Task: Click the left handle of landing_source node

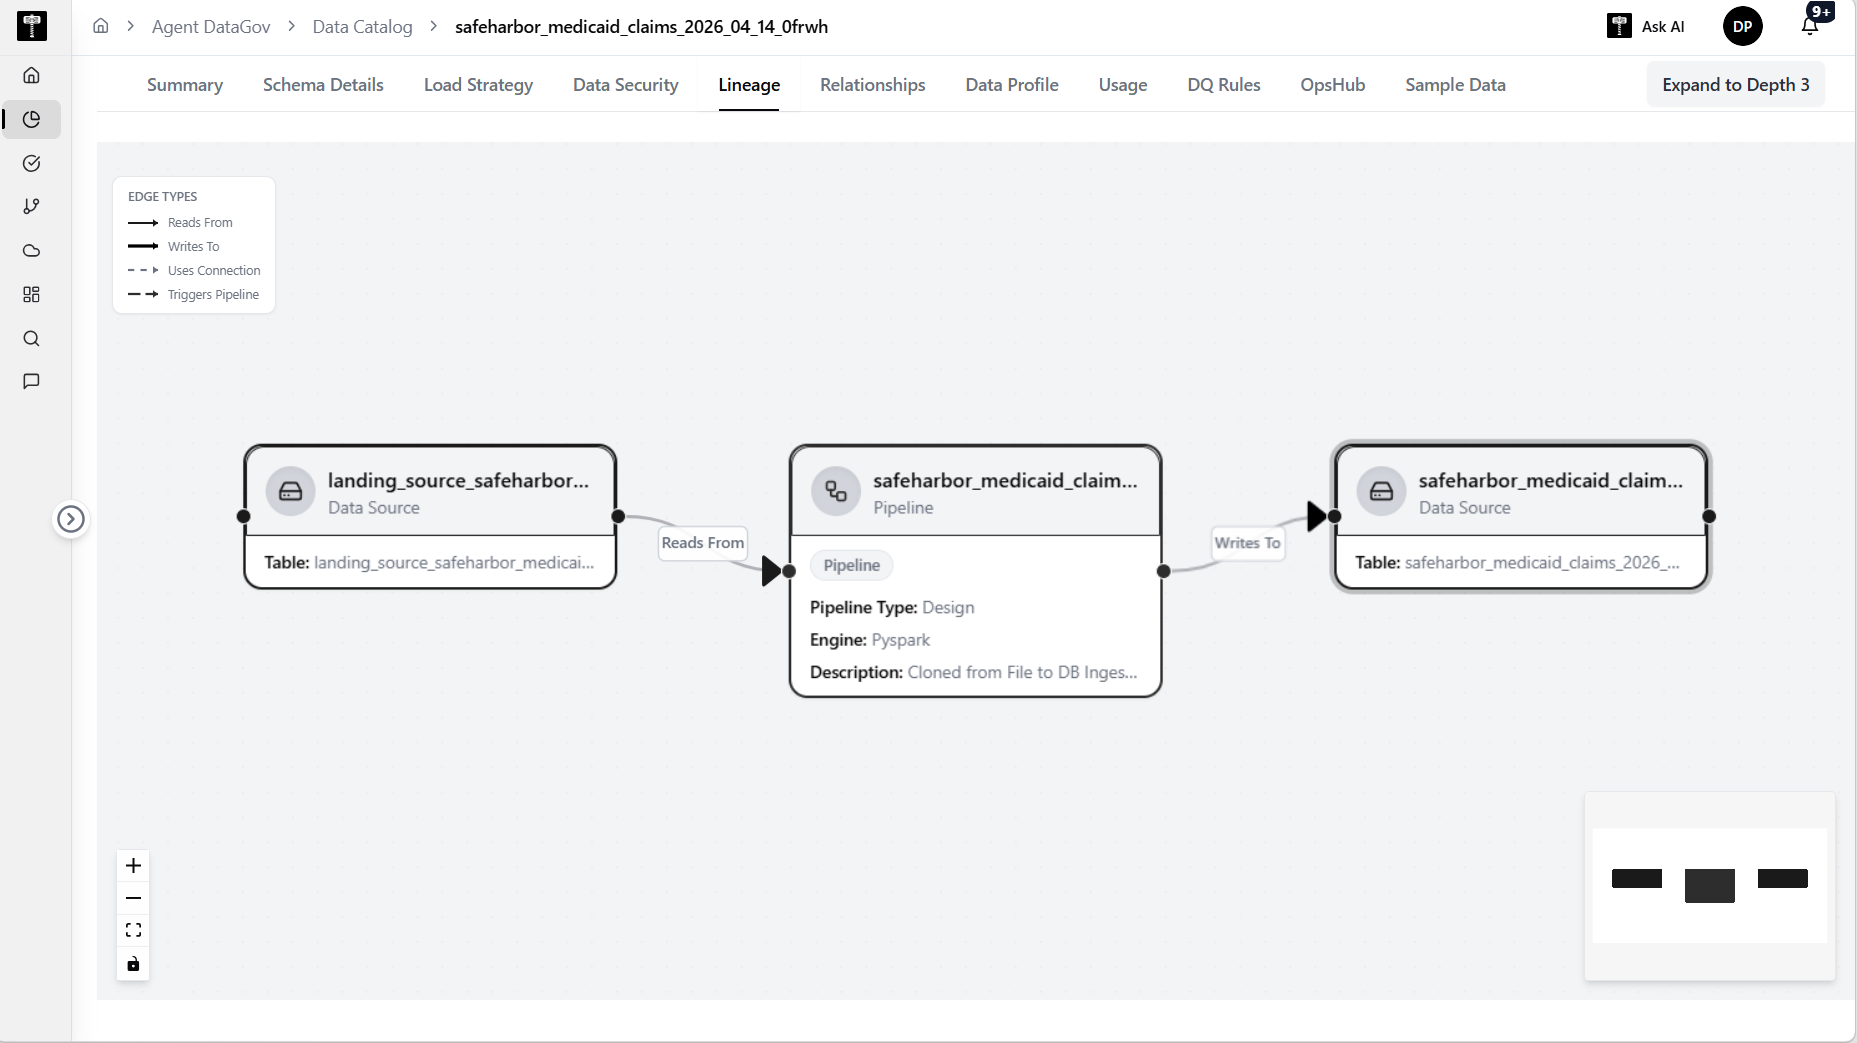Action: coord(243,516)
